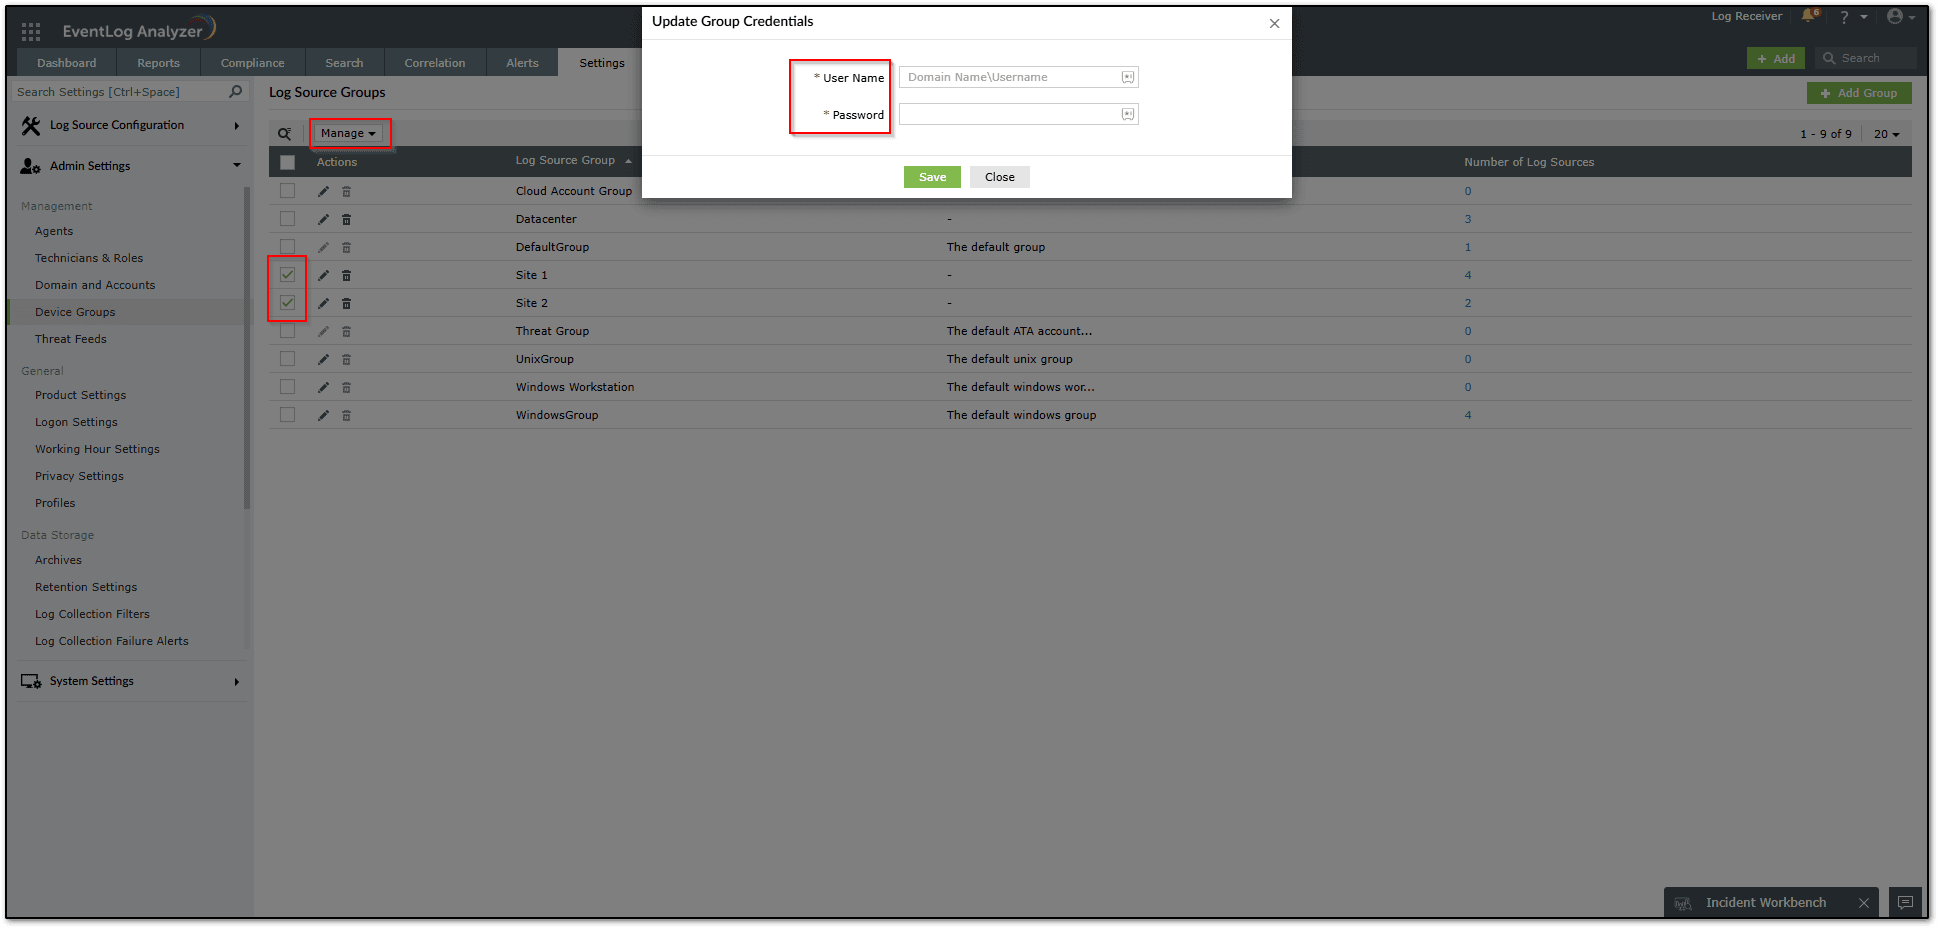1938x928 pixels.
Task: Check the DefaultGroup checkbox
Action: point(288,246)
